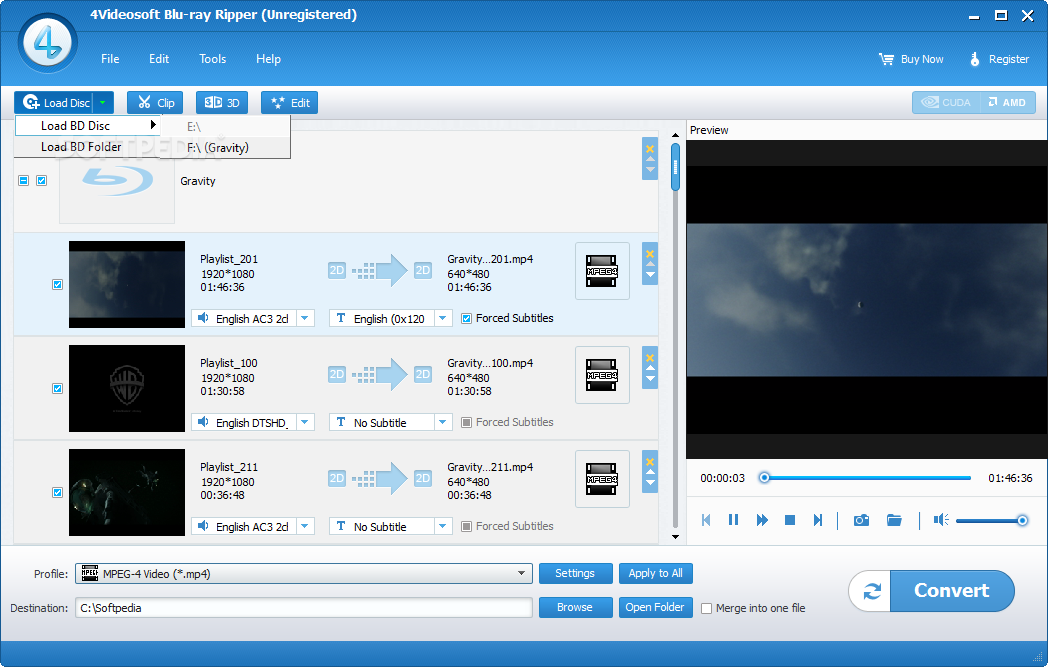Pause the preview playback
The height and width of the screenshot is (667, 1048).
click(x=733, y=520)
